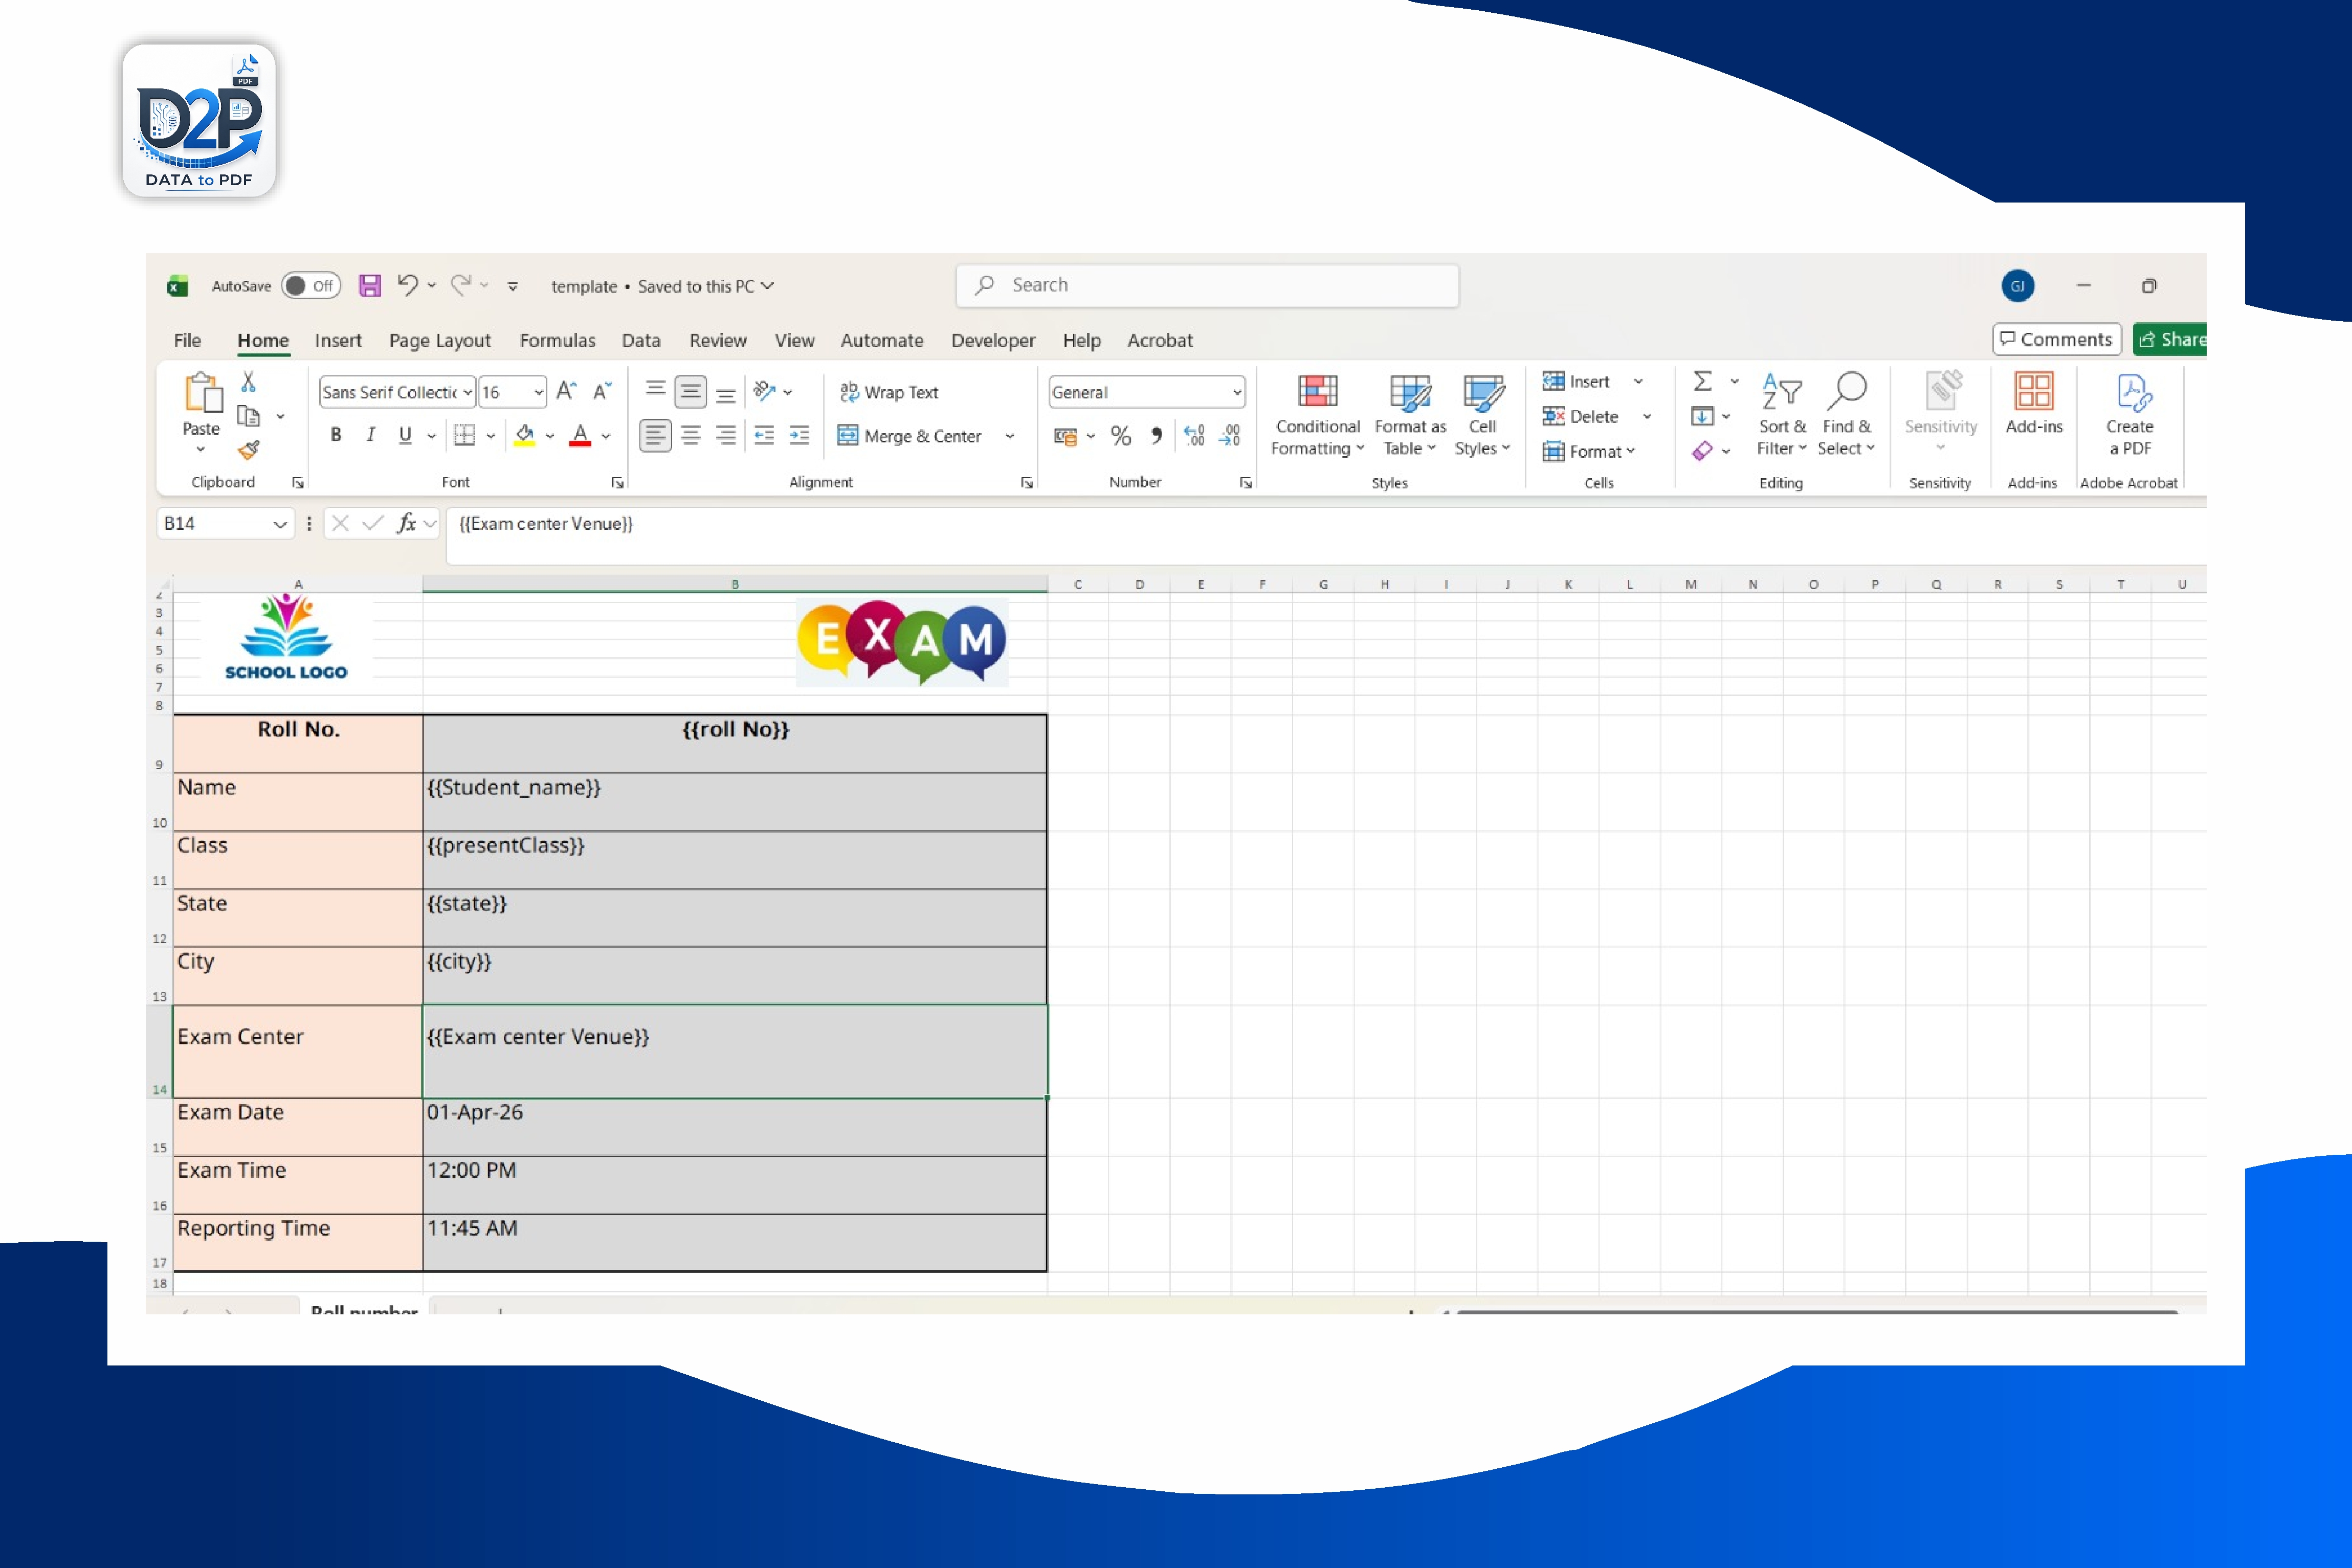Image resolution: width=2352 pixels, height=1568 pixels.
Task: Open Cell Styles gallery
Action: coord(1482,416)
